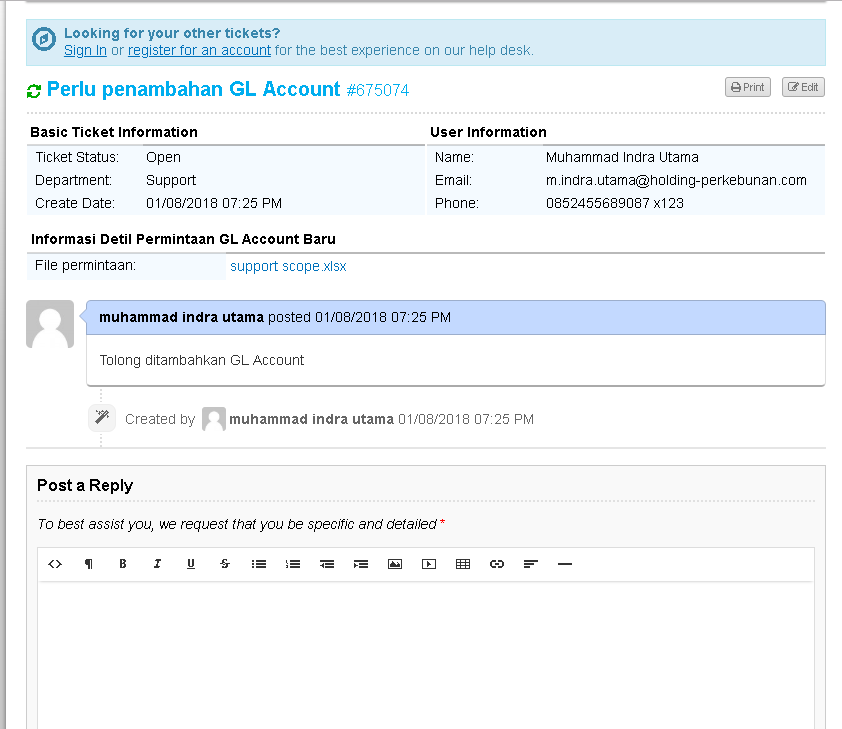
Task: Open paragraph formatting options
Action: [x=89, y=564]
